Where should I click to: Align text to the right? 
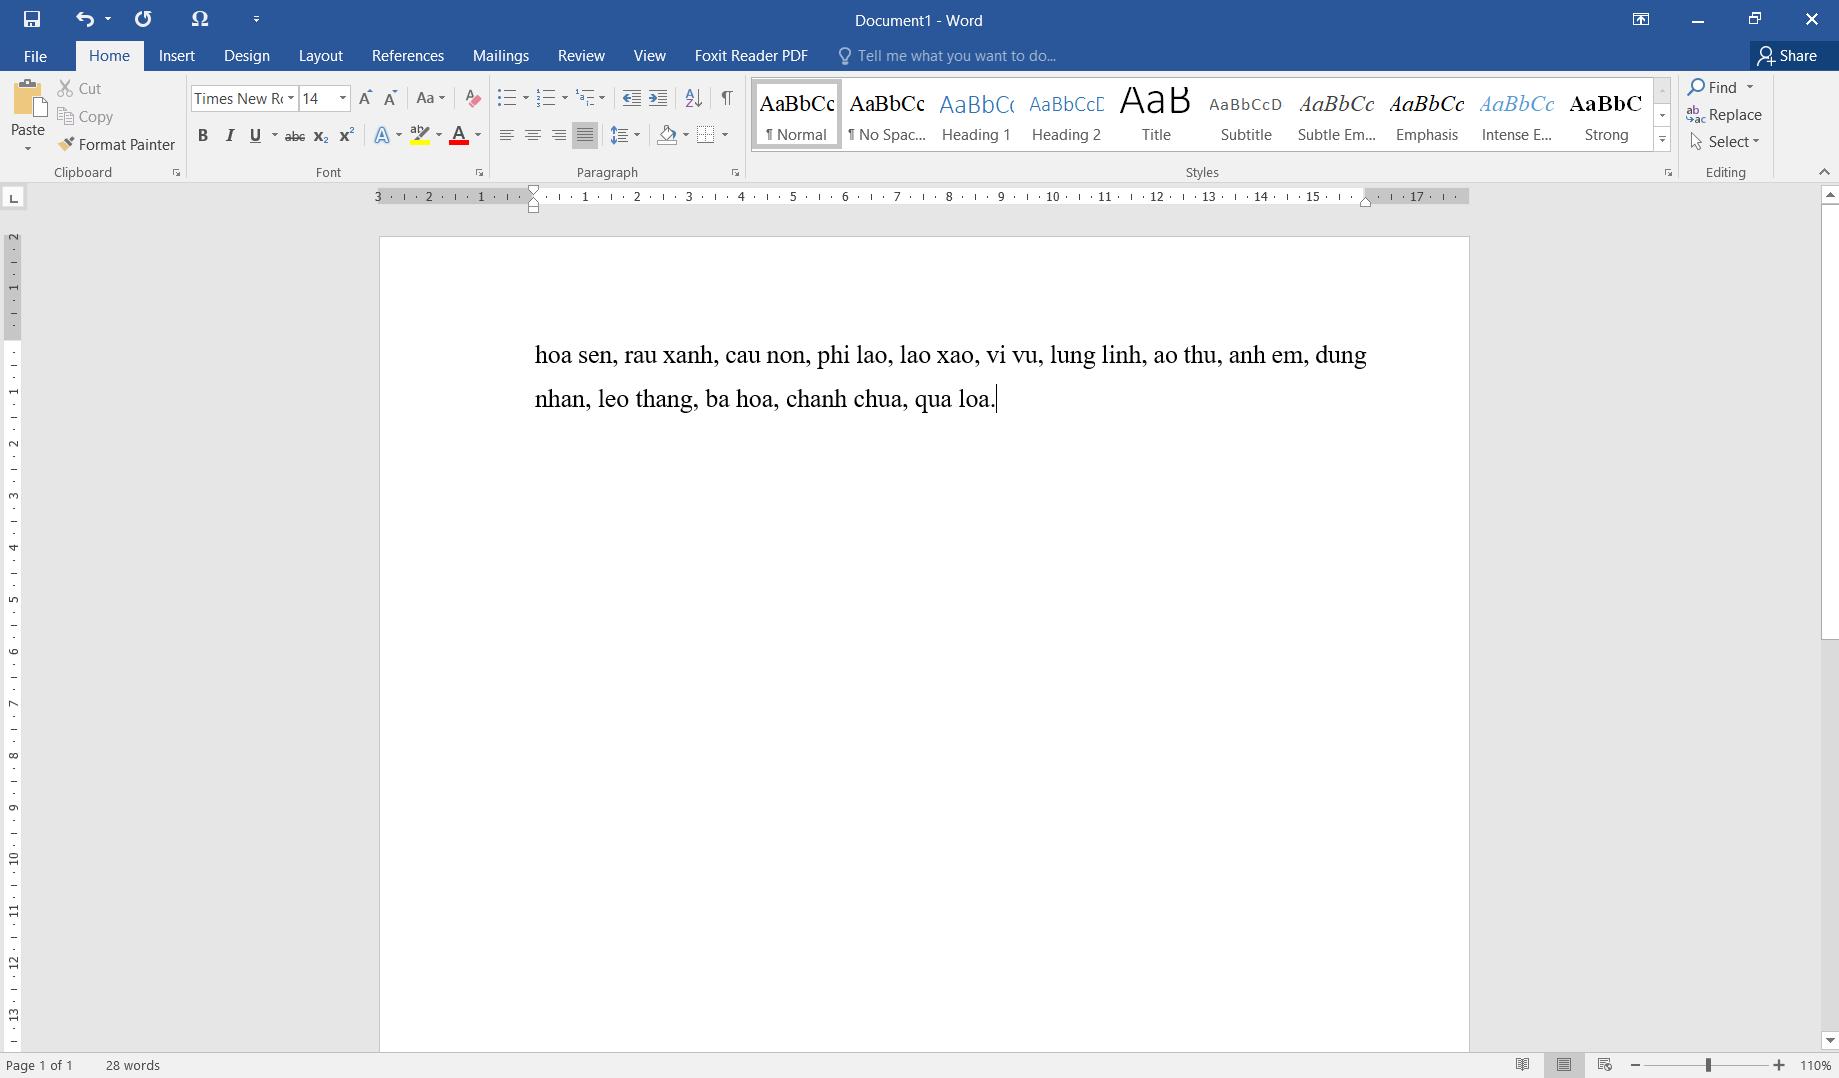click(559, 135)
